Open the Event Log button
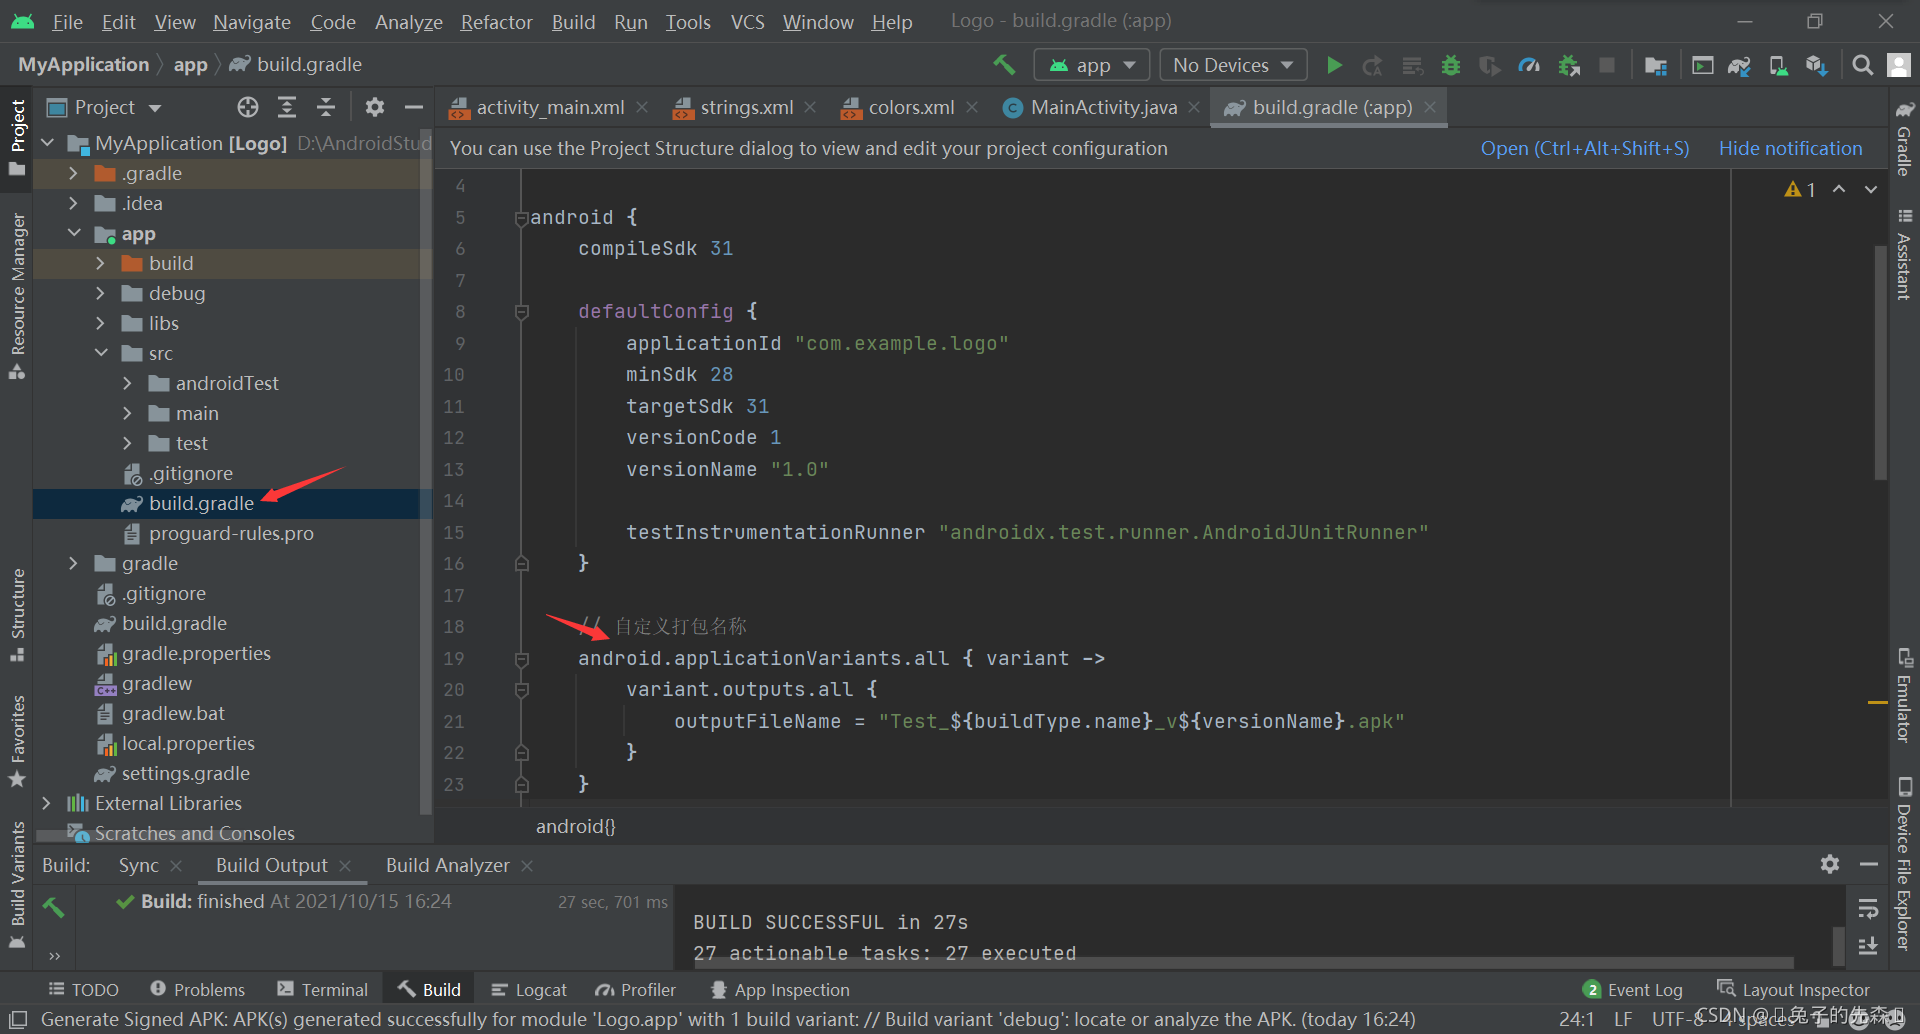Screen dimensions: 1920x1034 1633,989
